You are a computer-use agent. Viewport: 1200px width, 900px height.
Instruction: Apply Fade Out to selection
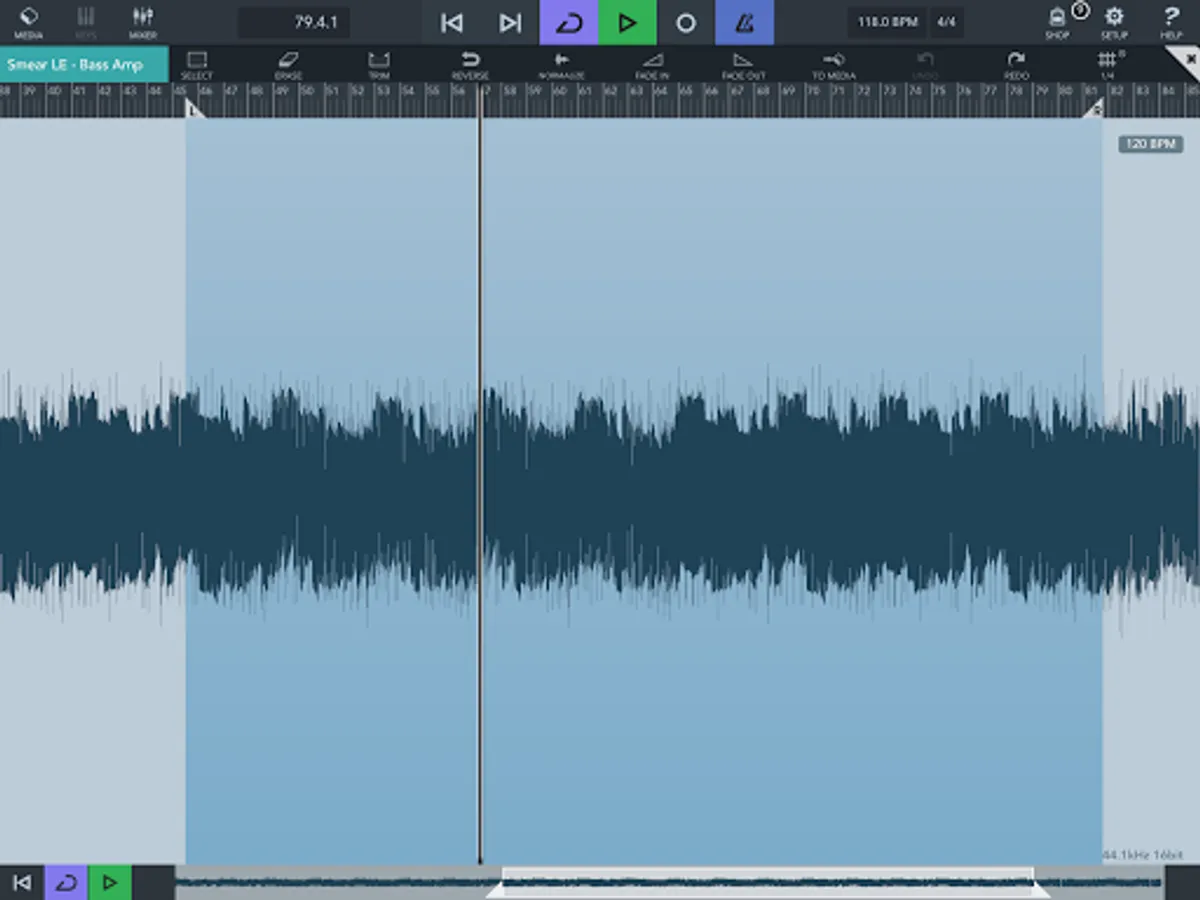tap(743, 64)
